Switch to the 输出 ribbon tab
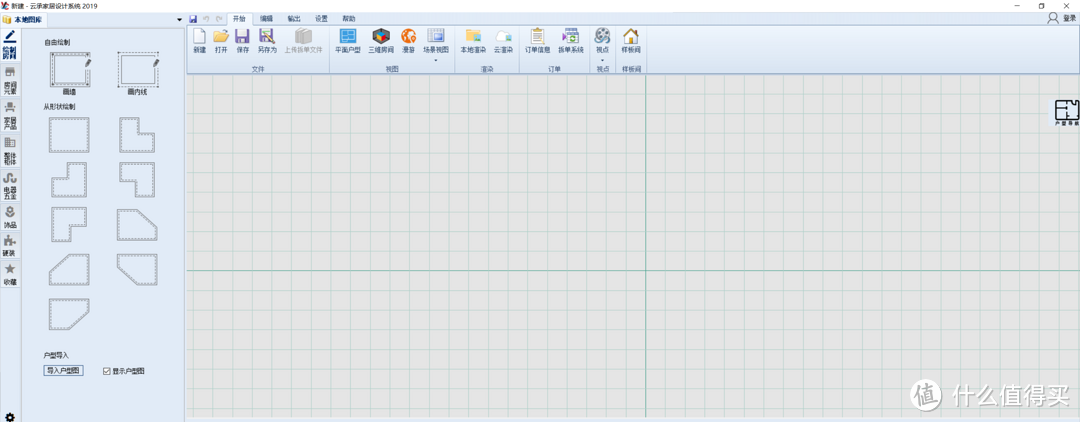 [294, 19]
